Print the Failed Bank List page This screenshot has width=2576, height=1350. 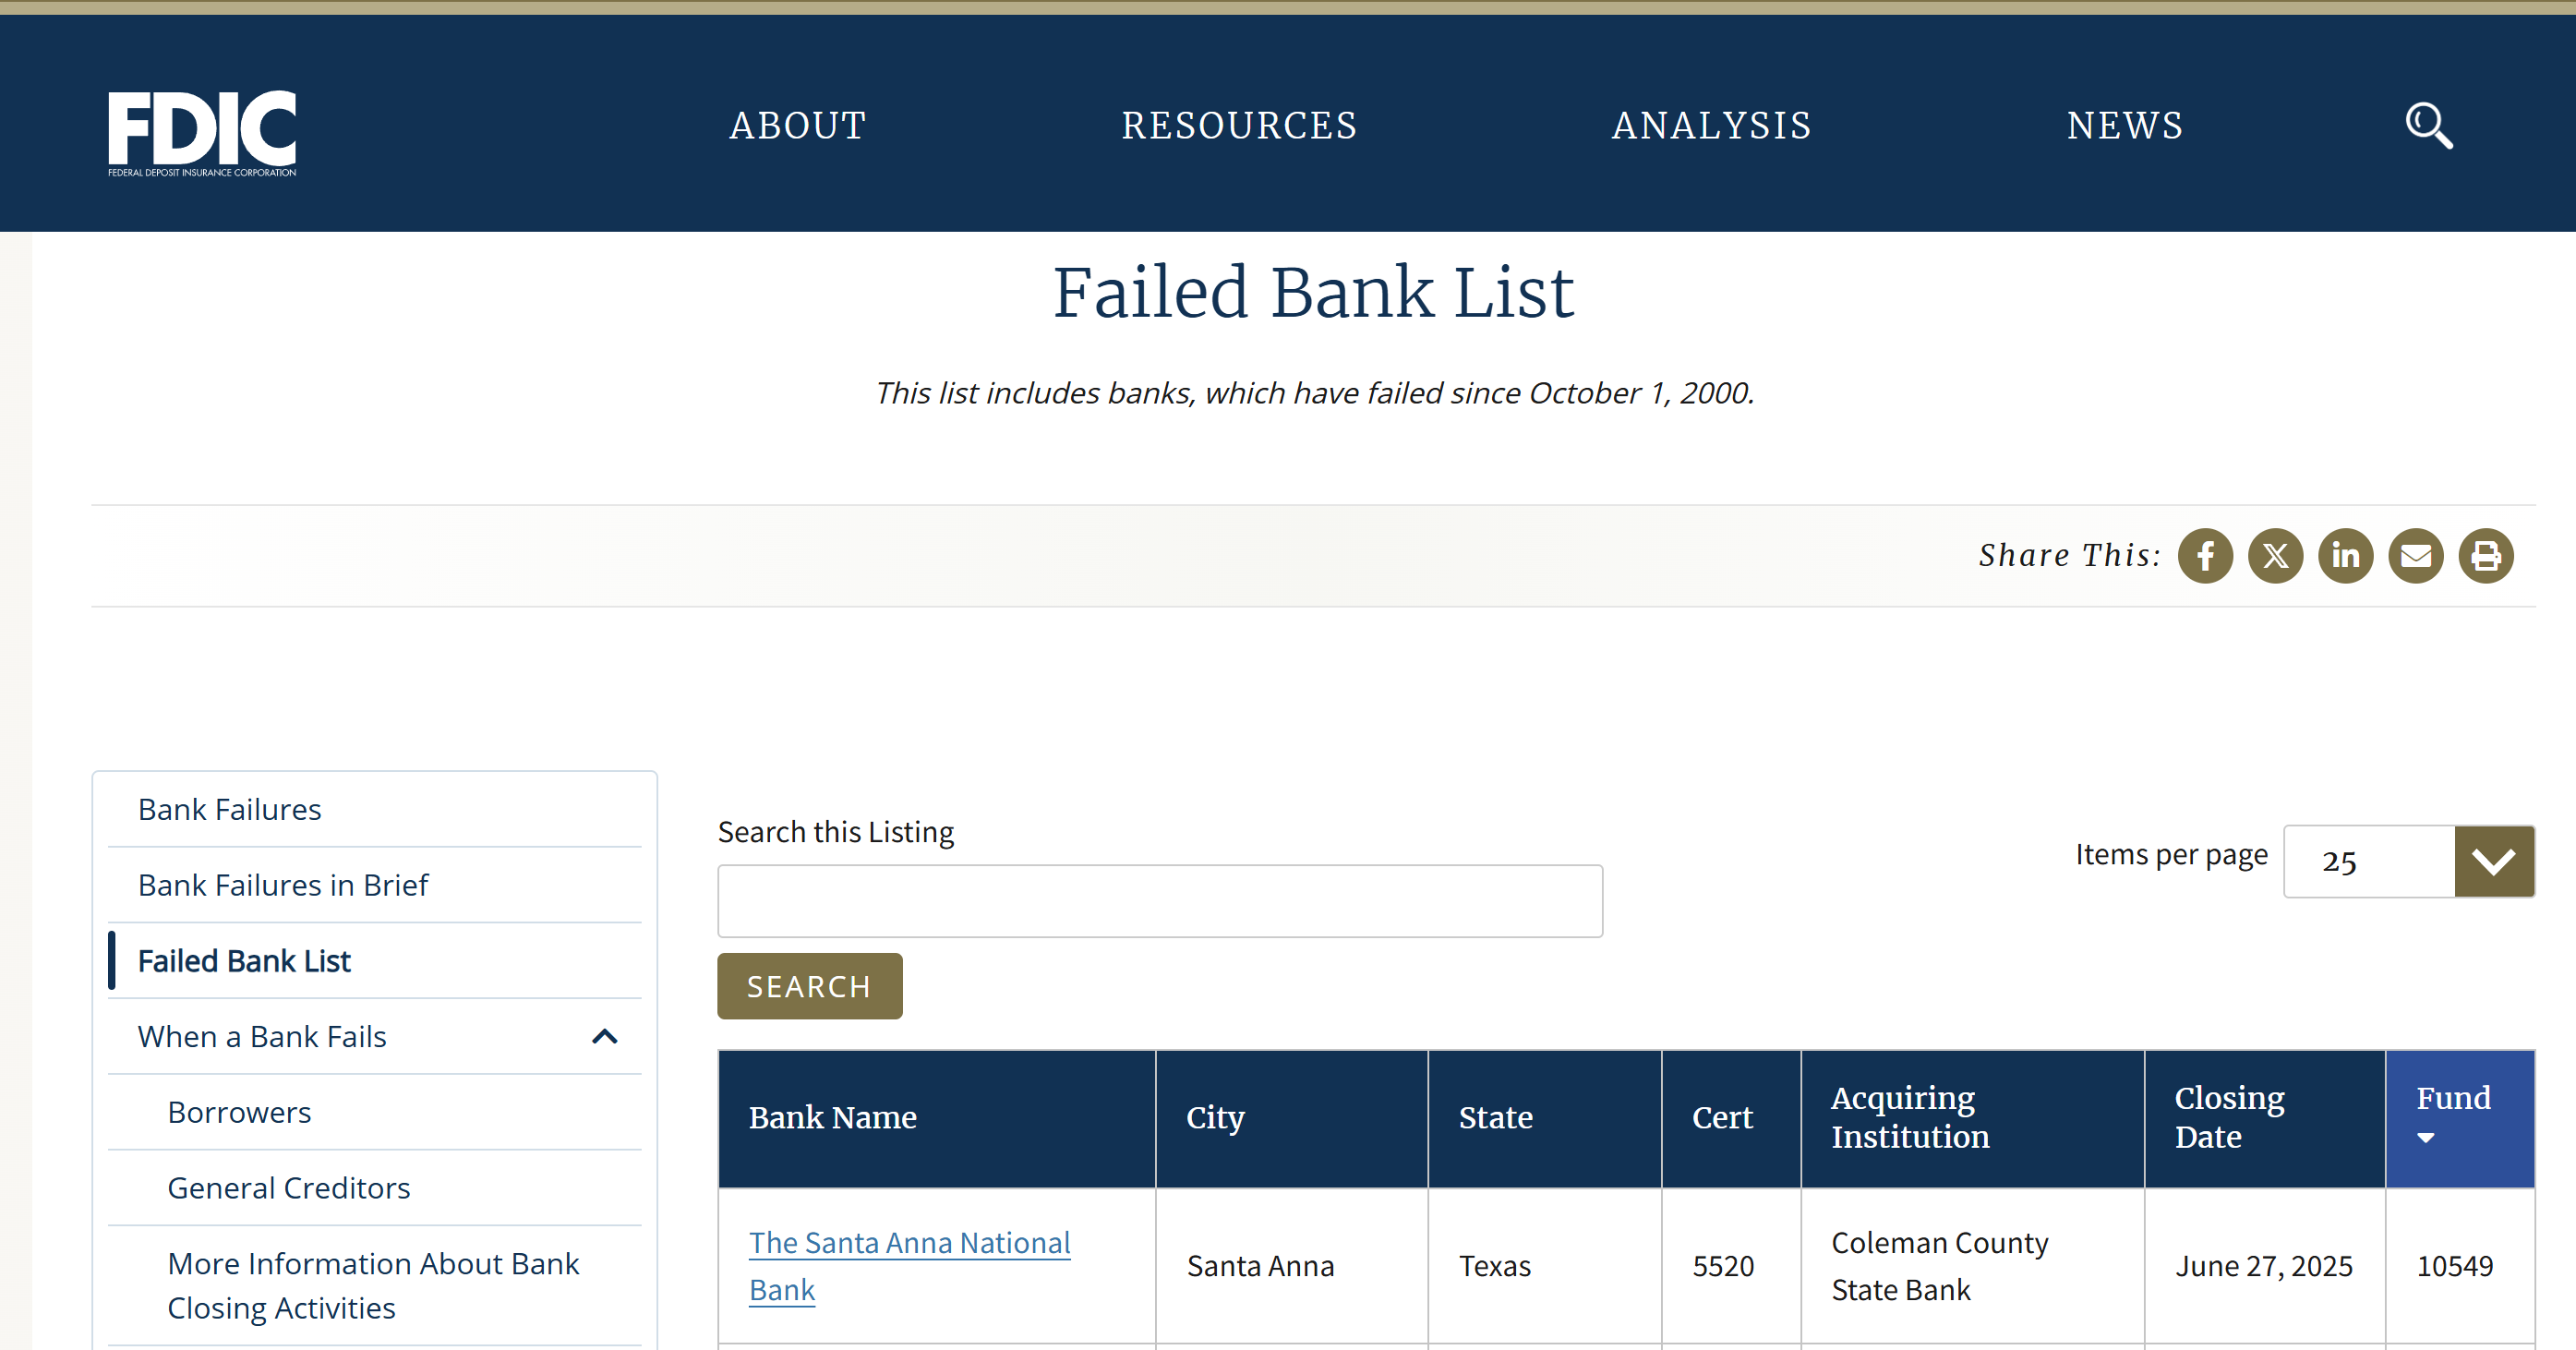tap(2487, 556)
